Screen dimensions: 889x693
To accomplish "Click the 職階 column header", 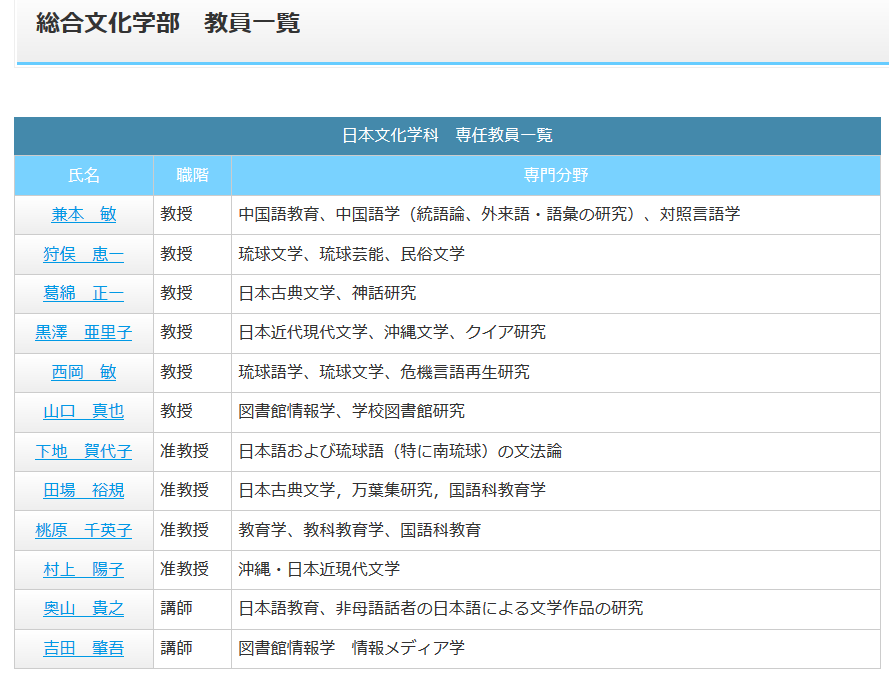I will tap(192, 176).
